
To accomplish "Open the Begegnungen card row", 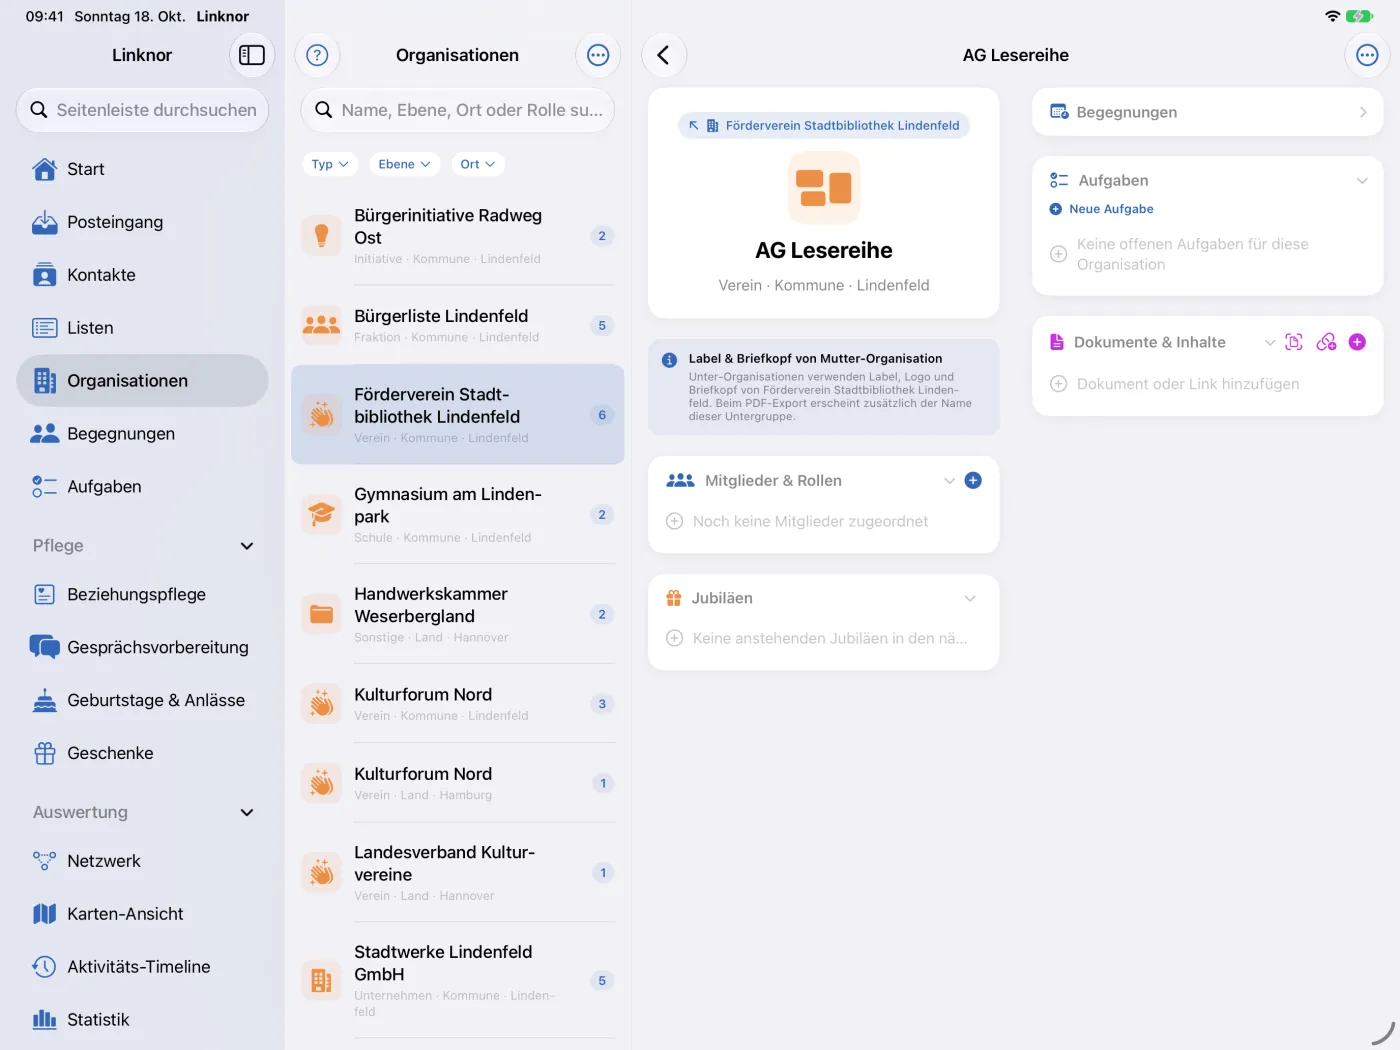I will 1208,112.
